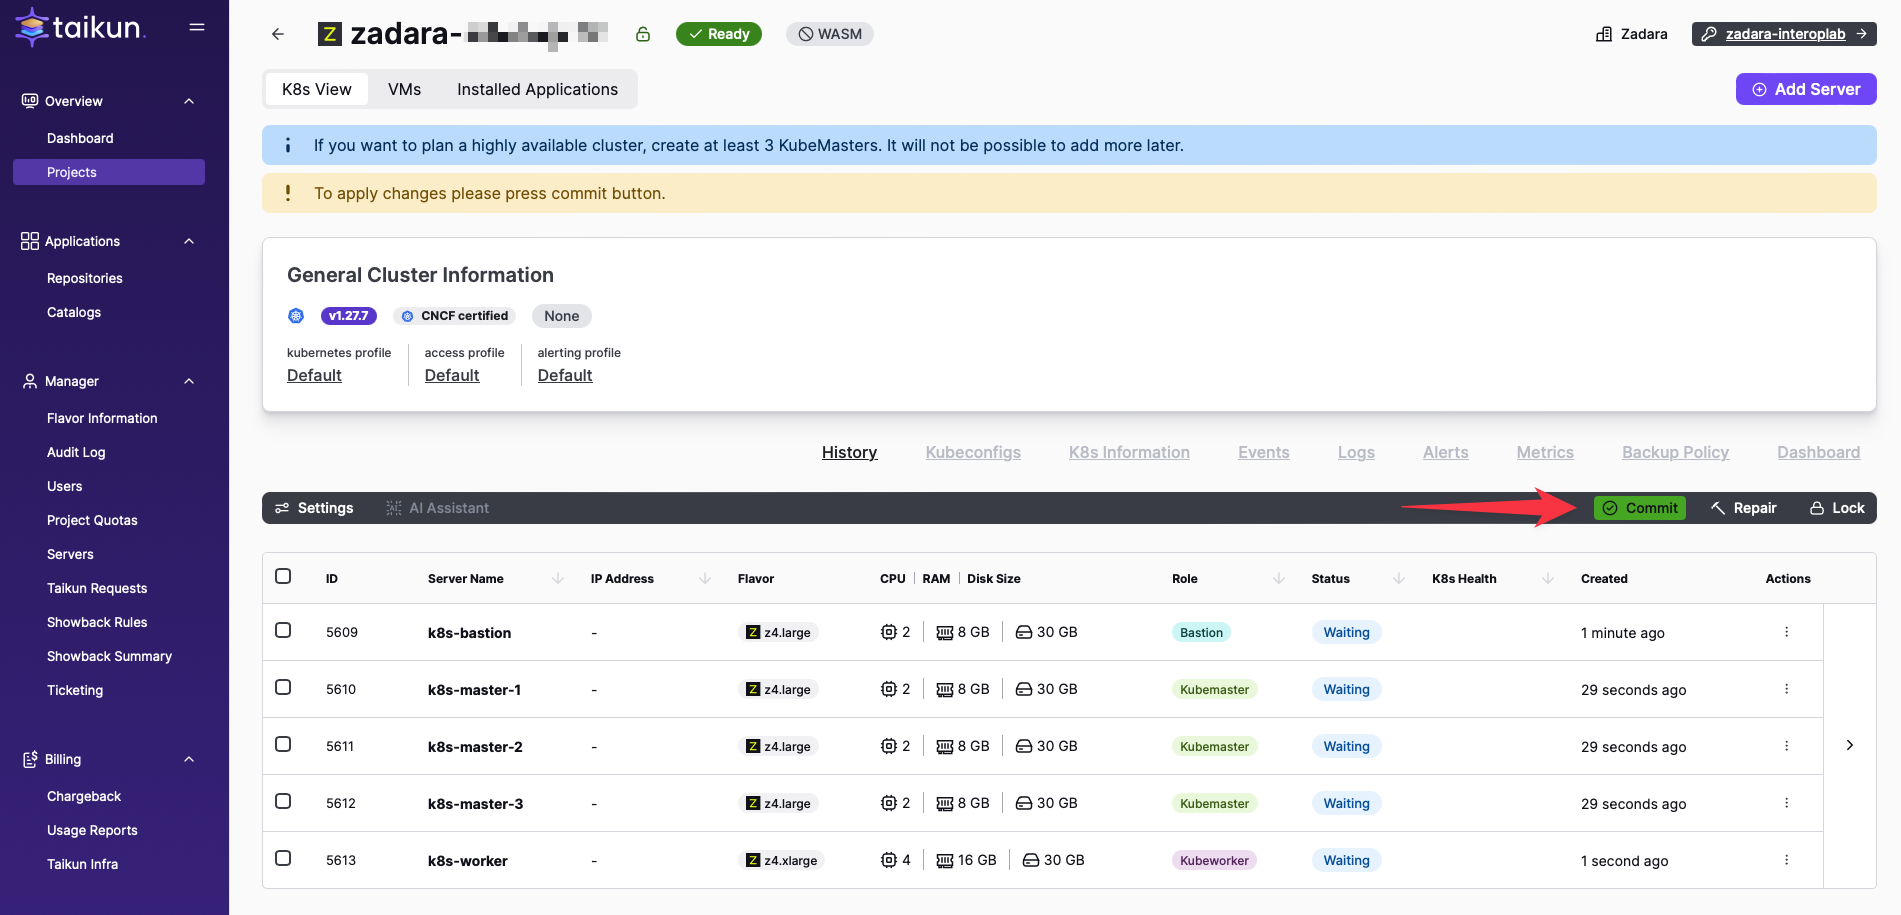Click the Taikun logo

[80, 27]
